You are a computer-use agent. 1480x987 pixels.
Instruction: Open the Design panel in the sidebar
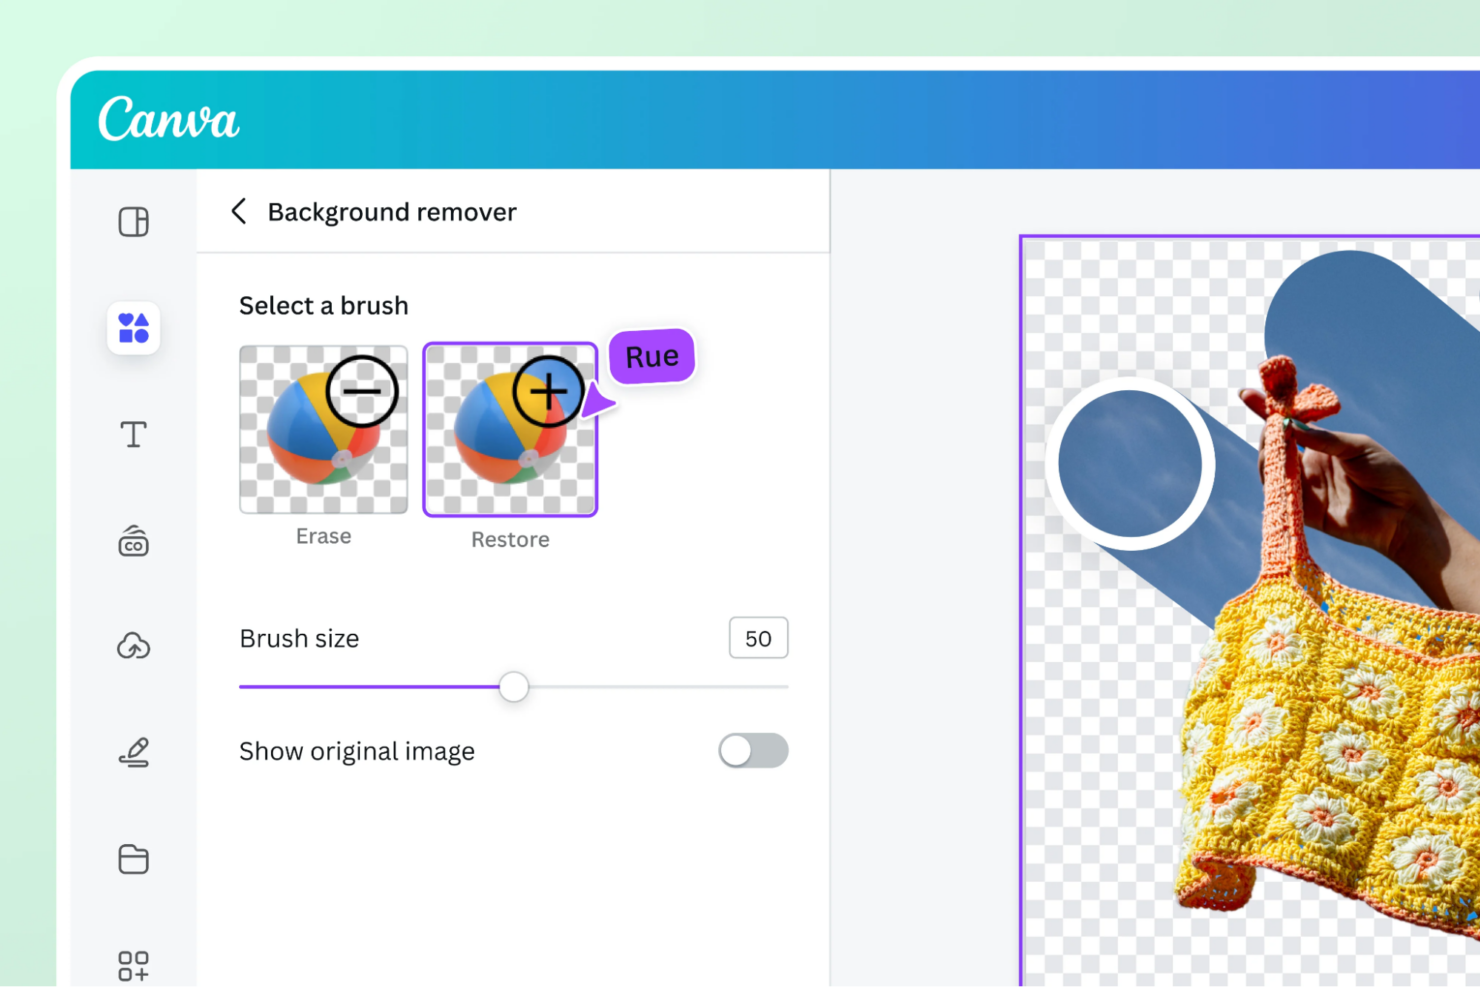click(133, 222)
